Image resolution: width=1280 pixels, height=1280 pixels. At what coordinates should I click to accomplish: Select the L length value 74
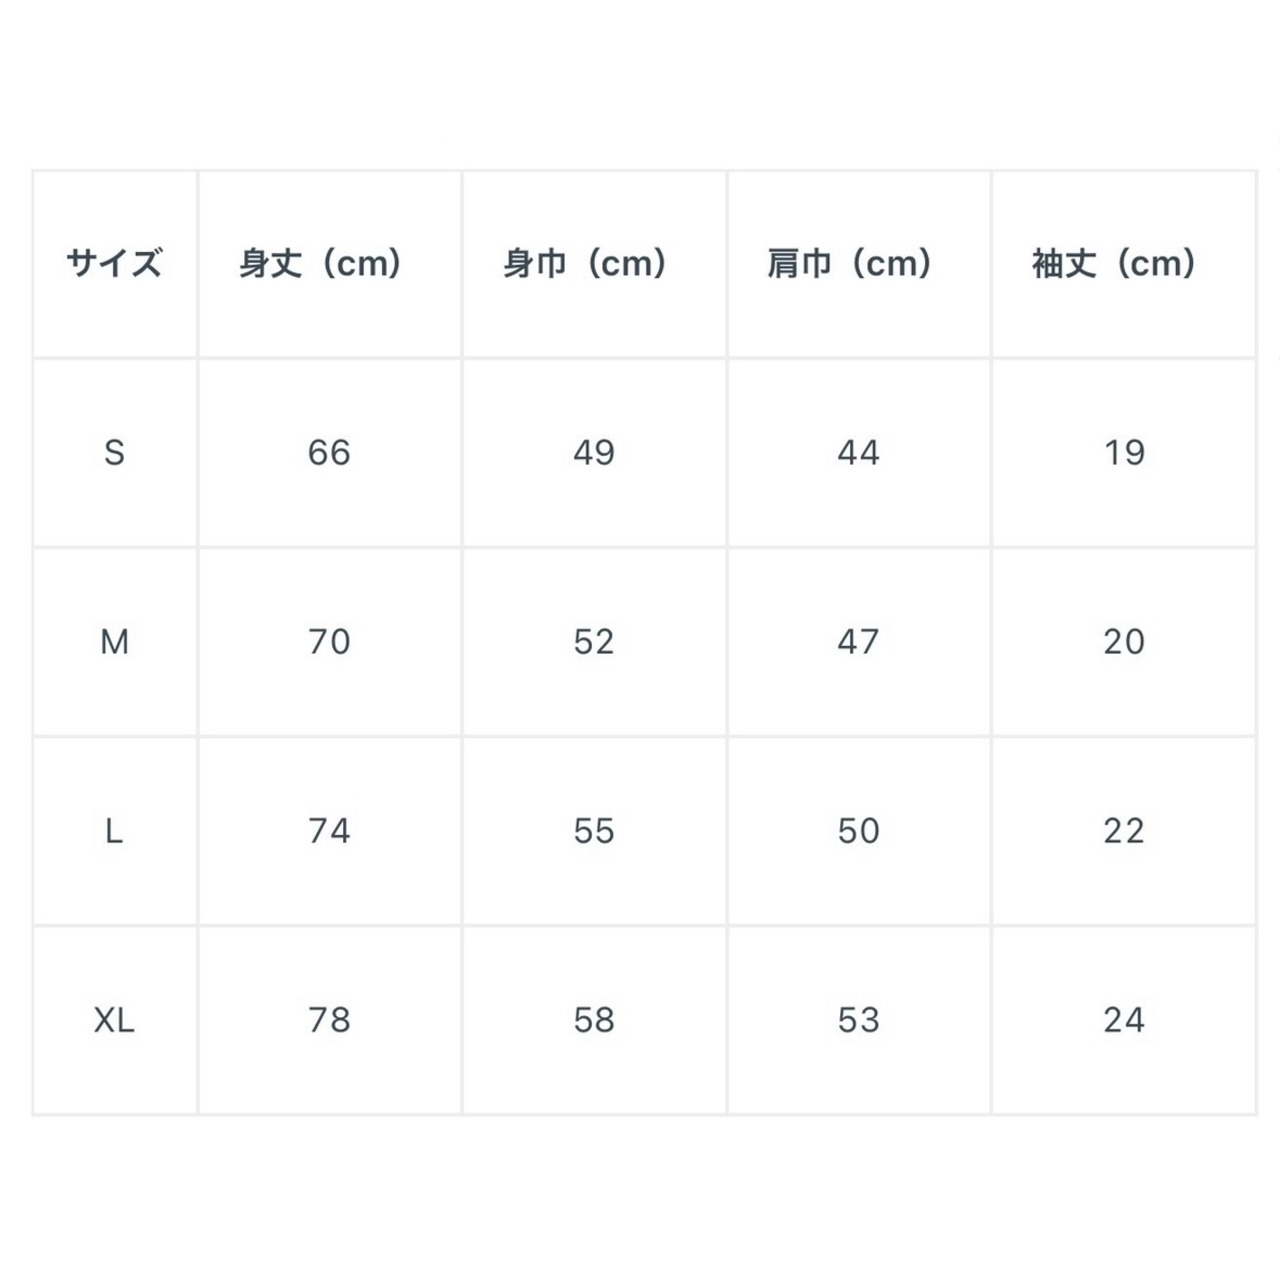pyautogui.click(x=329, y=831)
